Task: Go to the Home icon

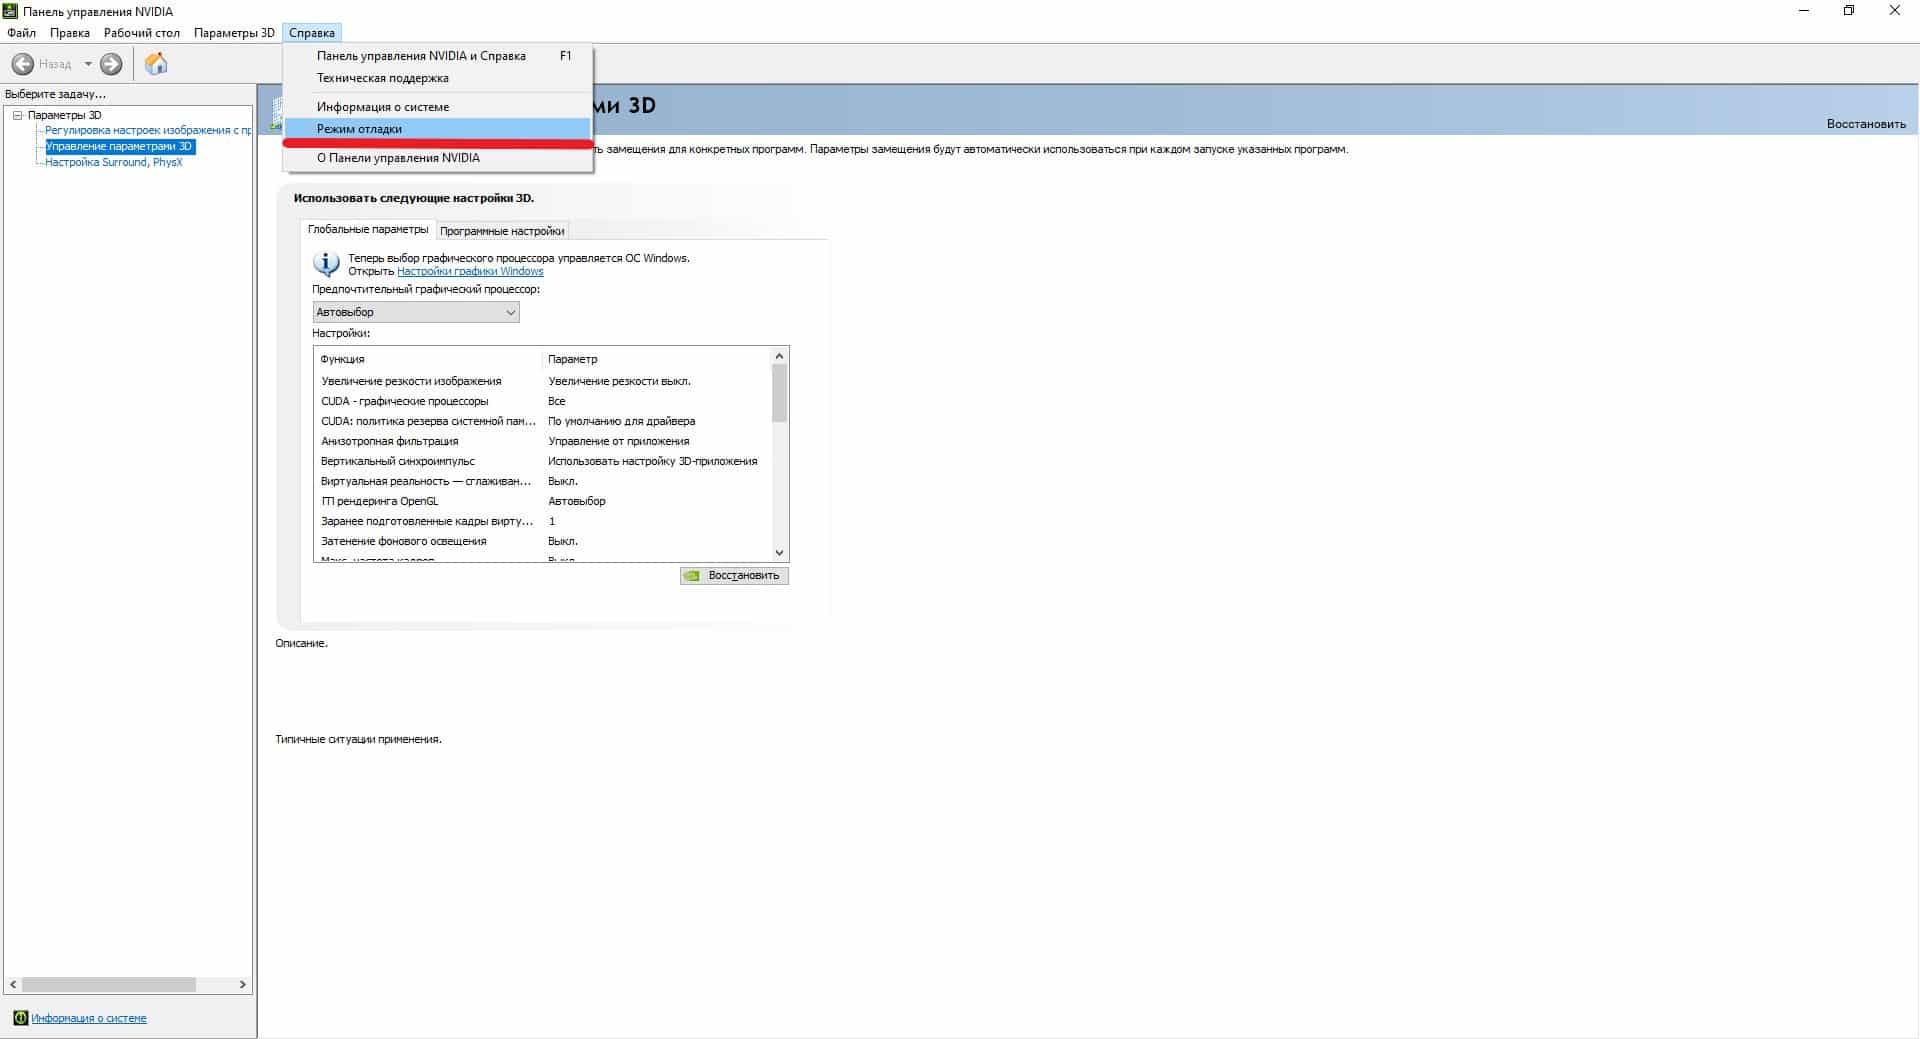Action: 156,64
